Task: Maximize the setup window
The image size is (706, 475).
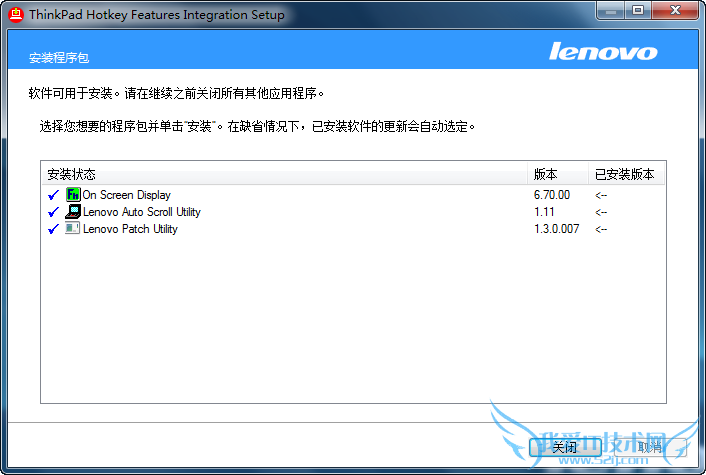Action: (x=638, y=10)
